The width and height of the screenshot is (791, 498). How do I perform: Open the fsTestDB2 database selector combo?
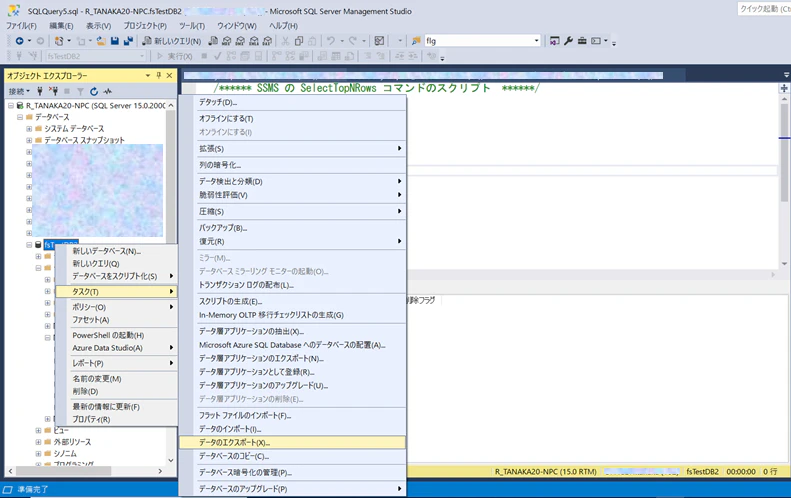[95, 56]
